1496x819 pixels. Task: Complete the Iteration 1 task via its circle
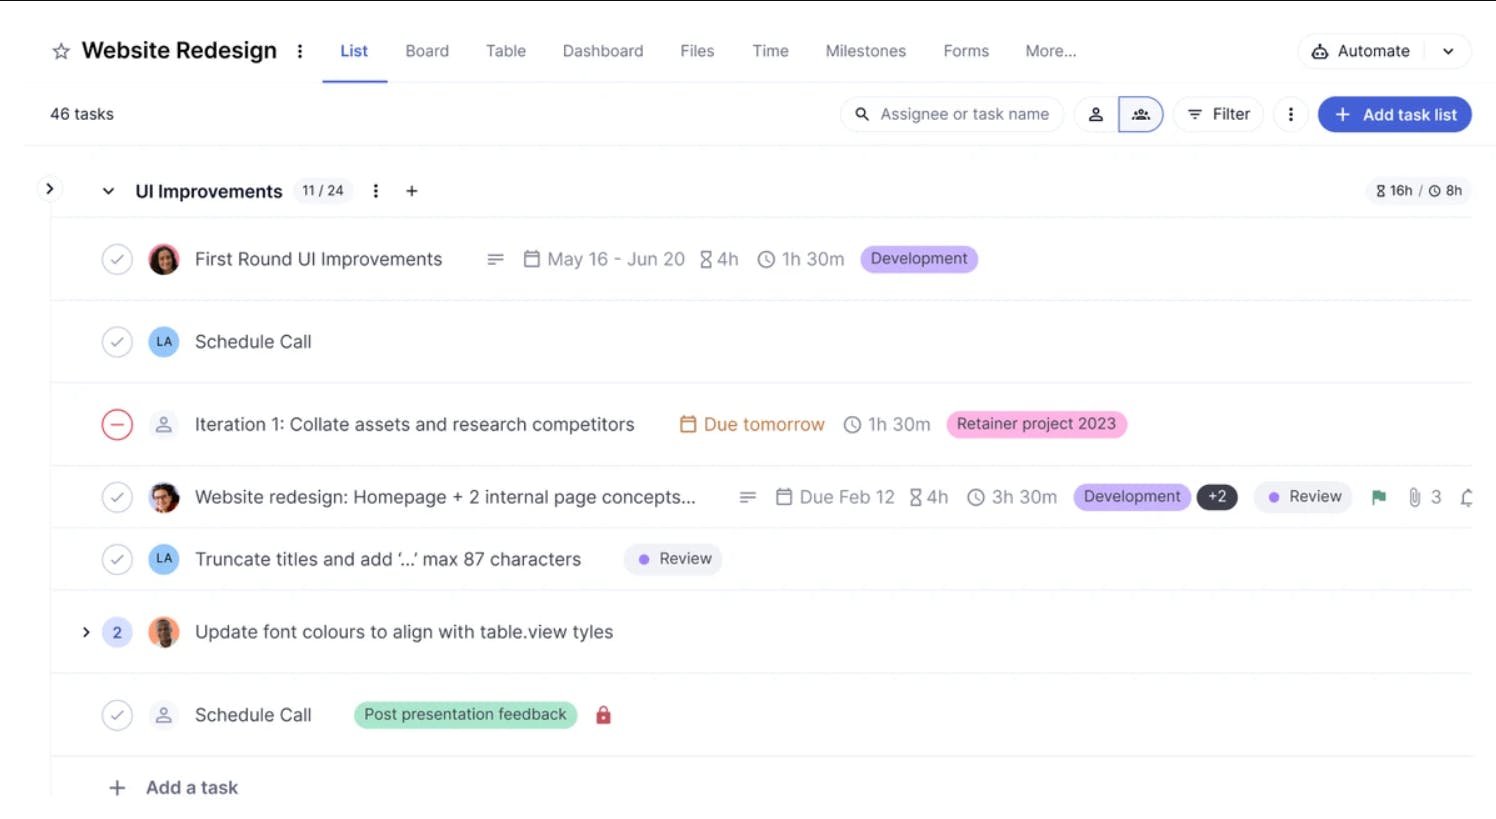117,424
